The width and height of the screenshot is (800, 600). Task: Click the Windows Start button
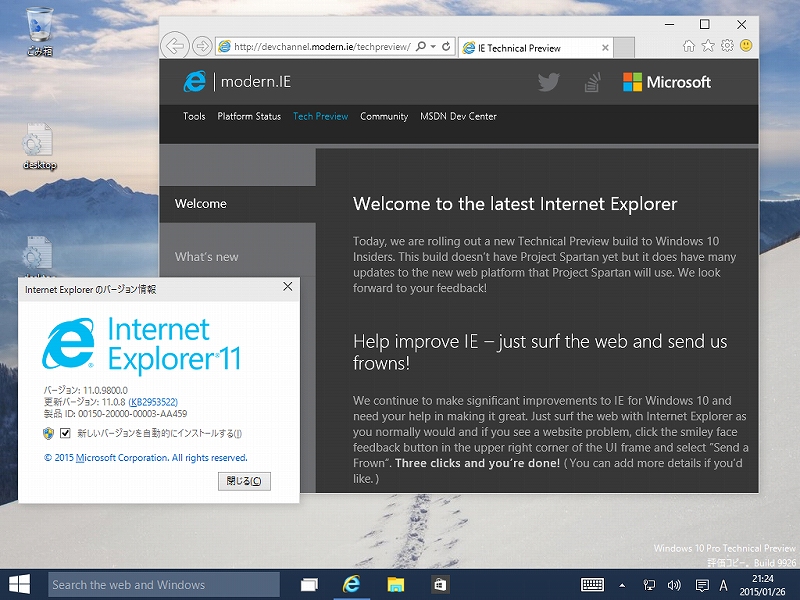[x=20, y=584]
